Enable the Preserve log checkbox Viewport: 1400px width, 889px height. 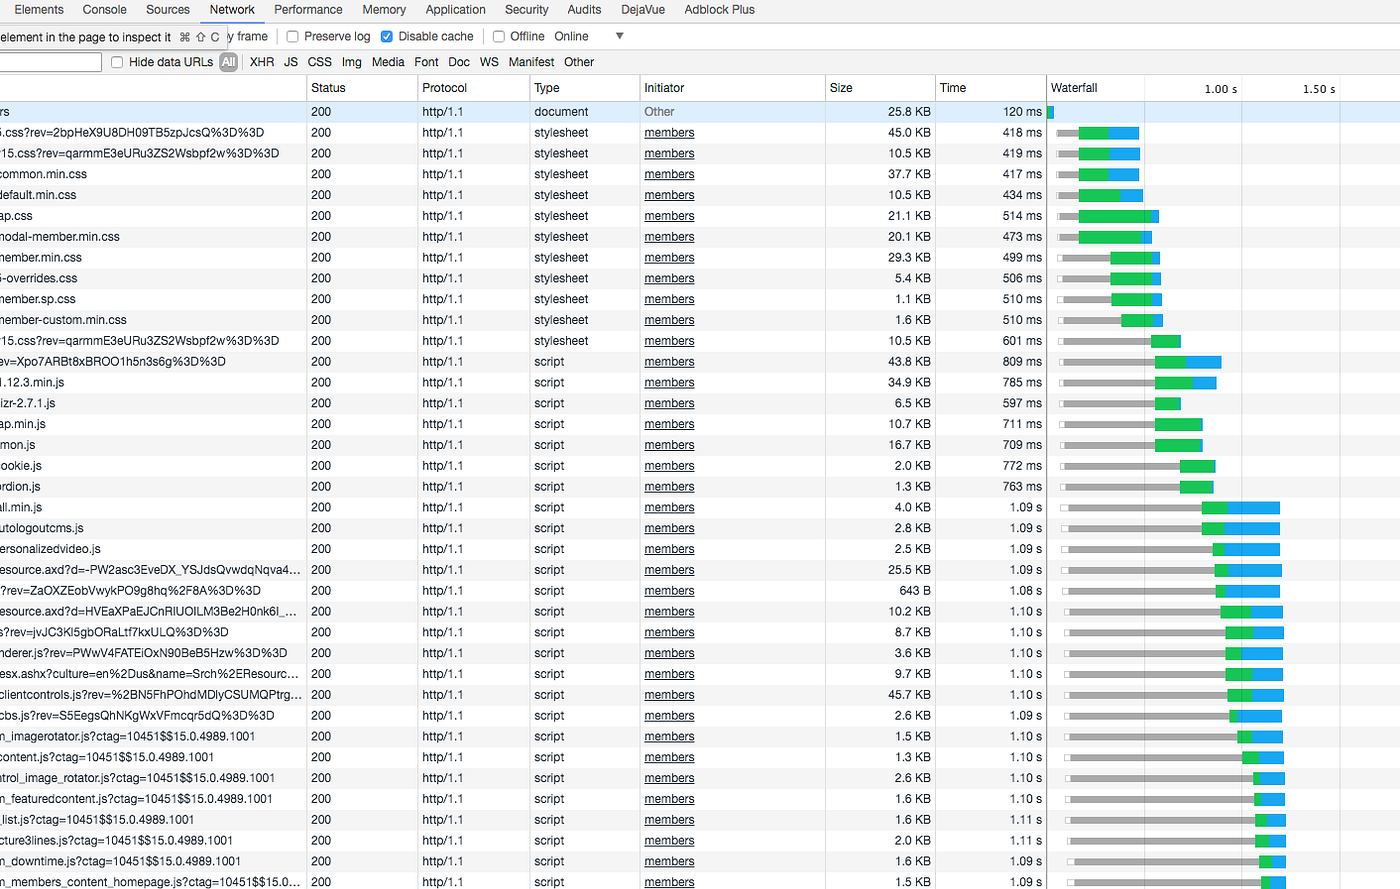point(293,37)
